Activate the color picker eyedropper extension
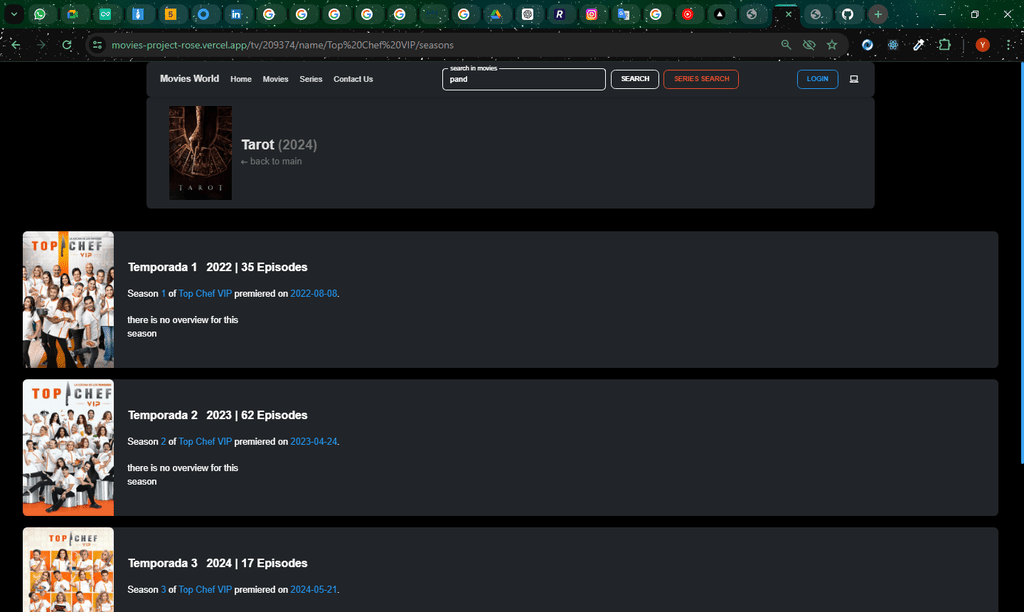Viewport: 1024px width, 612px height. pyautogui.click(x=919, y=45)
